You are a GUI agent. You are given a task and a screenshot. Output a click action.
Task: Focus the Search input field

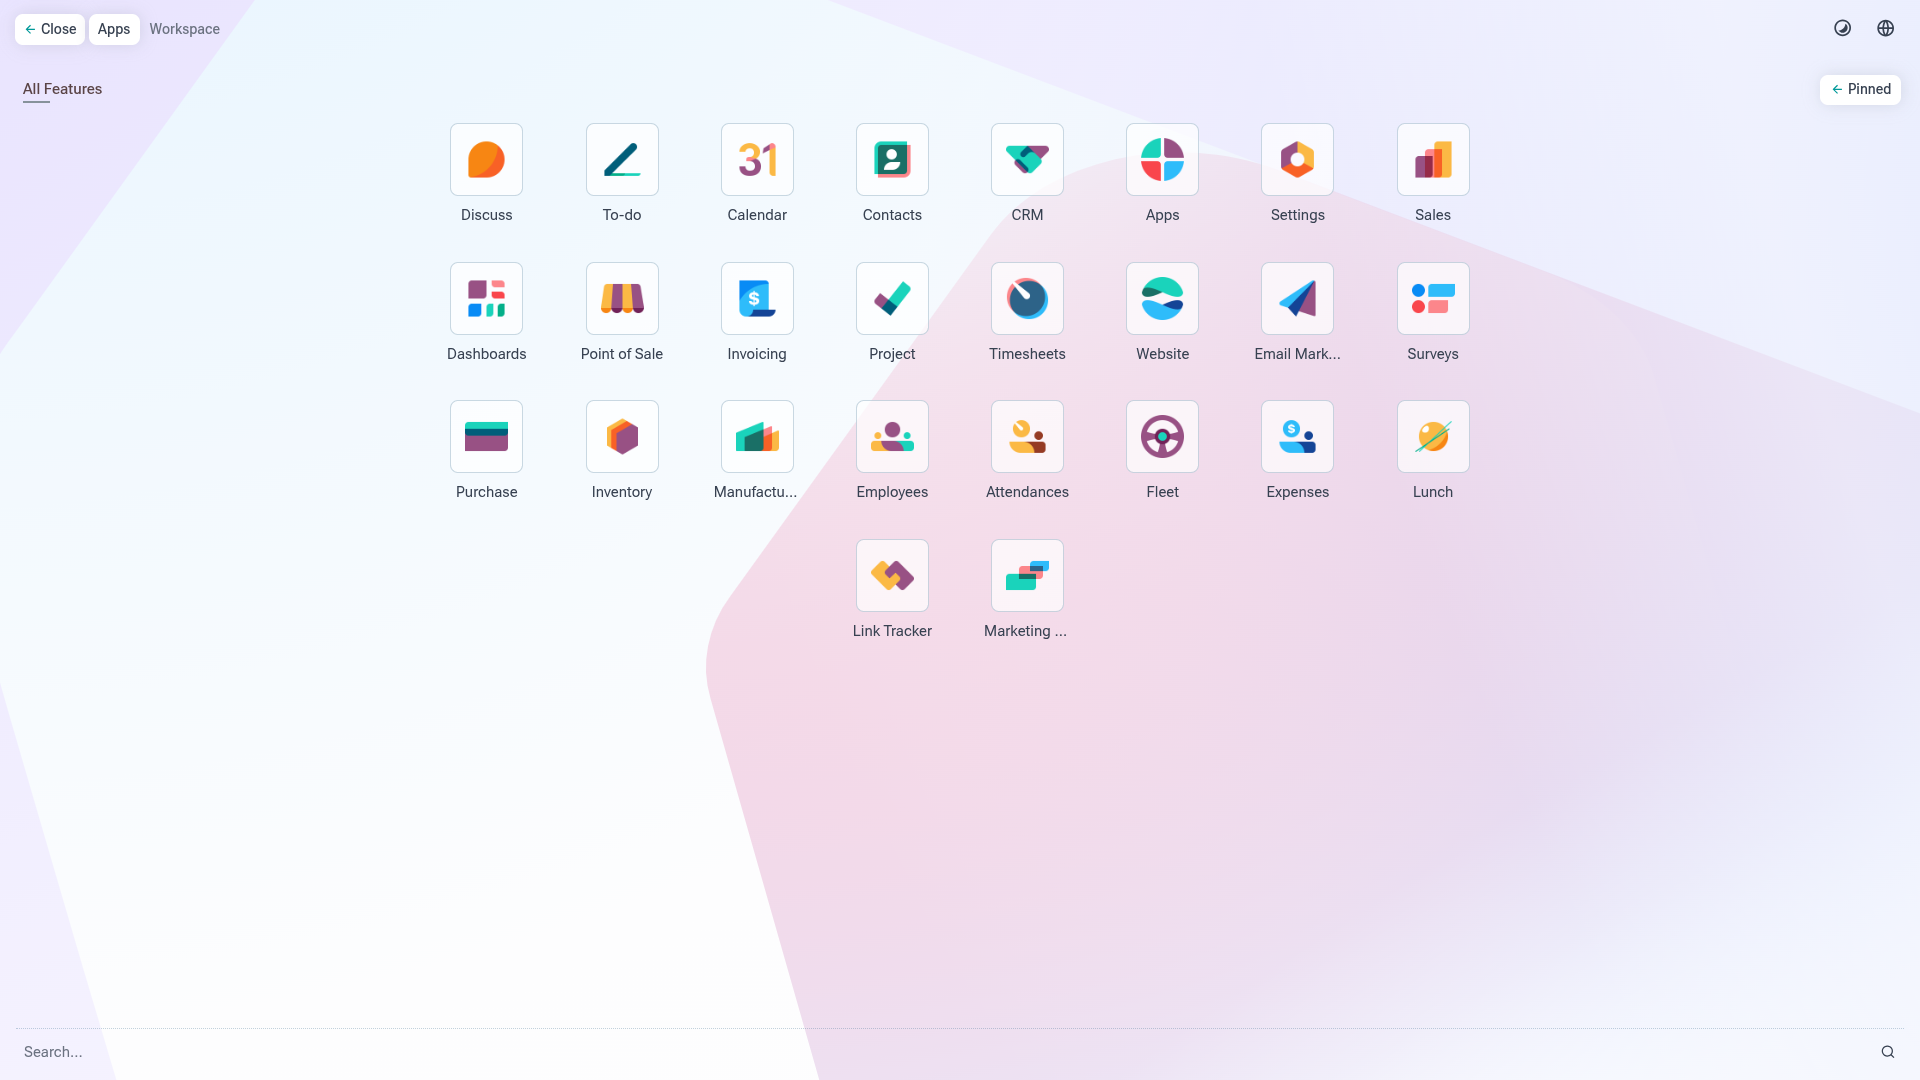pyautogui.click(x=945, y=1052)
